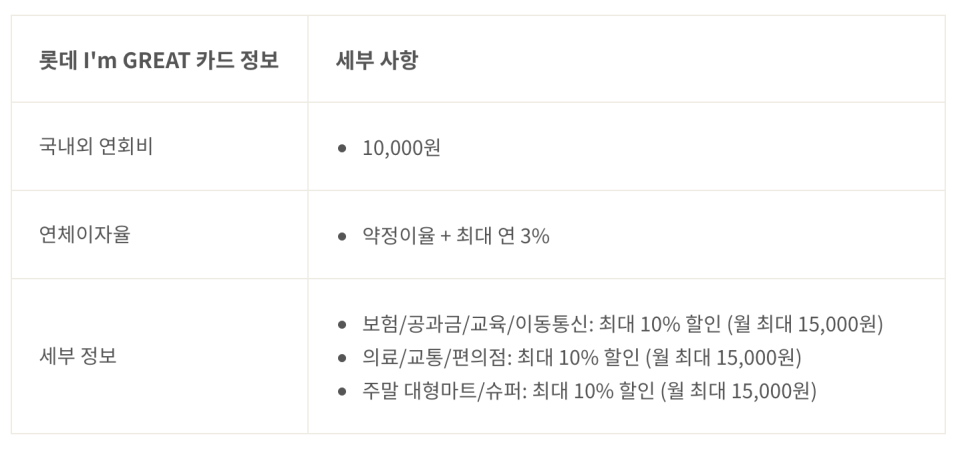Click the 보험/공과금/교육/이동통신 discount line
Image resolution: width=966 pixels, height=457 pixels.
623,324
